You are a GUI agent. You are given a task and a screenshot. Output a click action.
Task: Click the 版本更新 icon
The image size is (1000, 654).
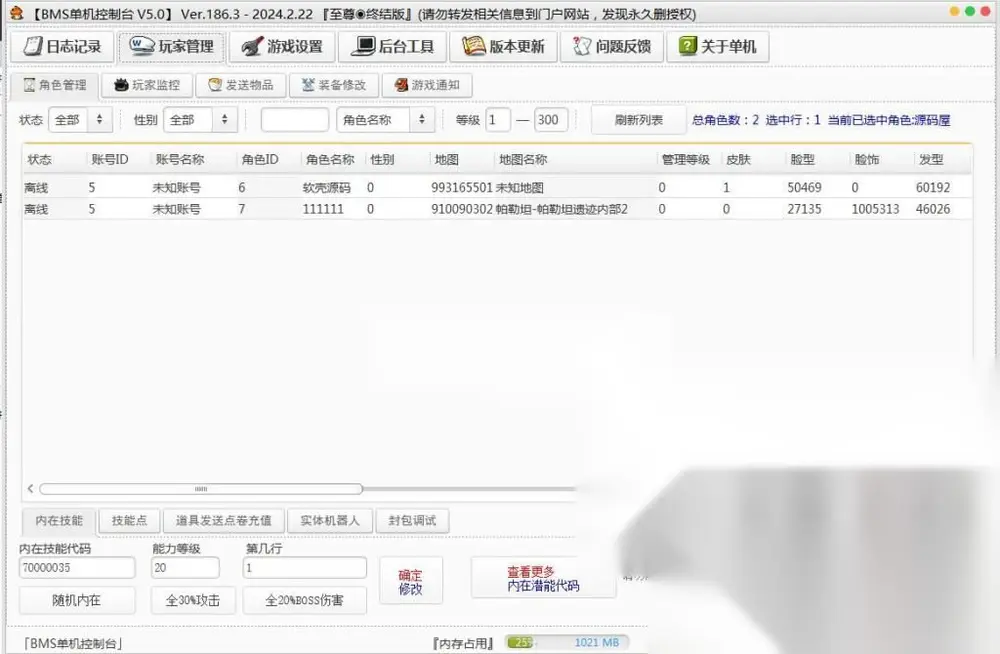(473, 46)
